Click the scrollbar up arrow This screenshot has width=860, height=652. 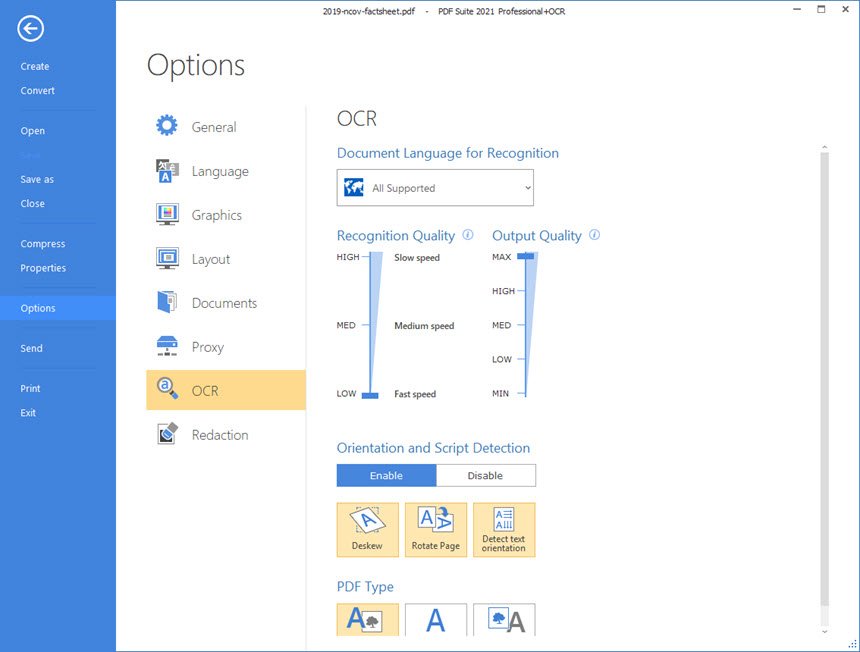[824, 148]
